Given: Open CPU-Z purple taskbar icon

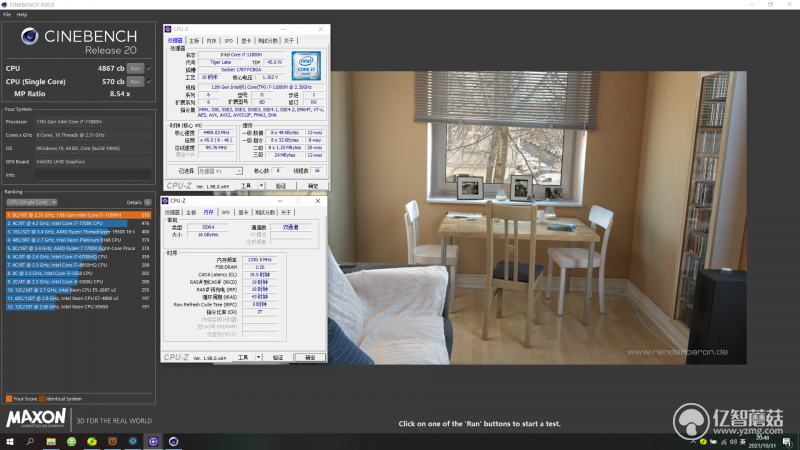Looking at the screenshot, I should [153, 441].
